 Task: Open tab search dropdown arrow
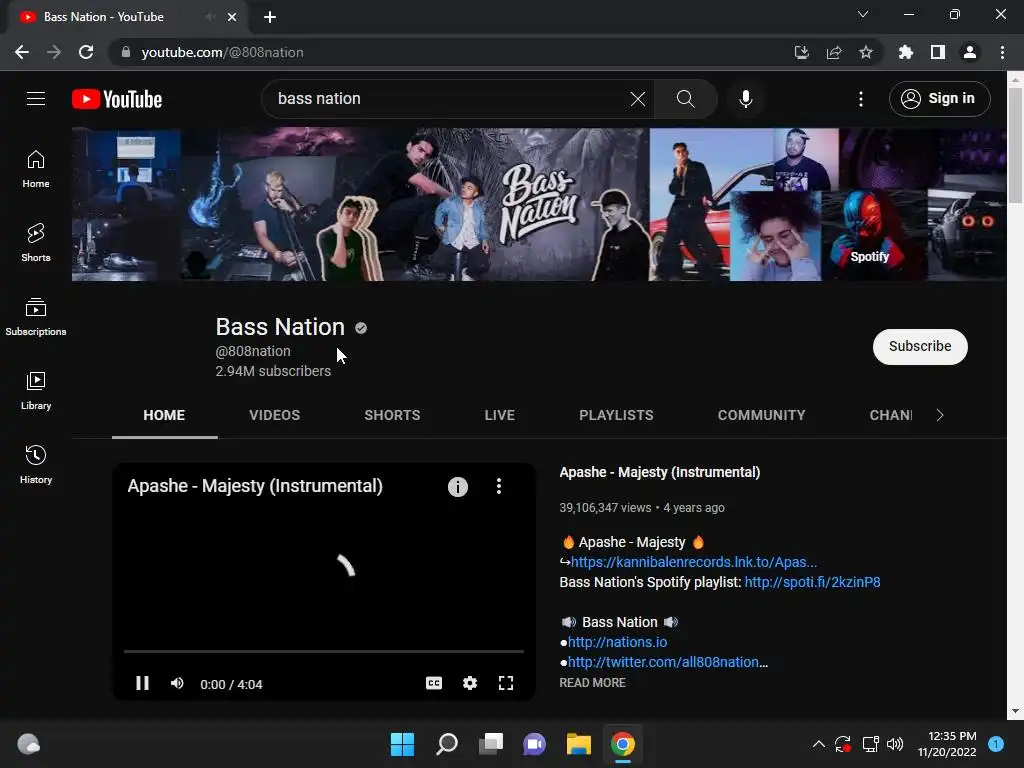(863, 14)
